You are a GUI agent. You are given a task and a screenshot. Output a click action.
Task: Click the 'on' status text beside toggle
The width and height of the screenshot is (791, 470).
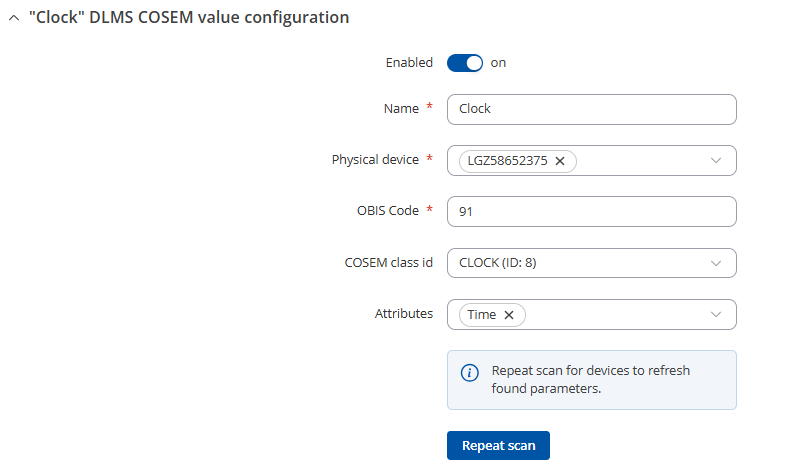tap(498, 63)
